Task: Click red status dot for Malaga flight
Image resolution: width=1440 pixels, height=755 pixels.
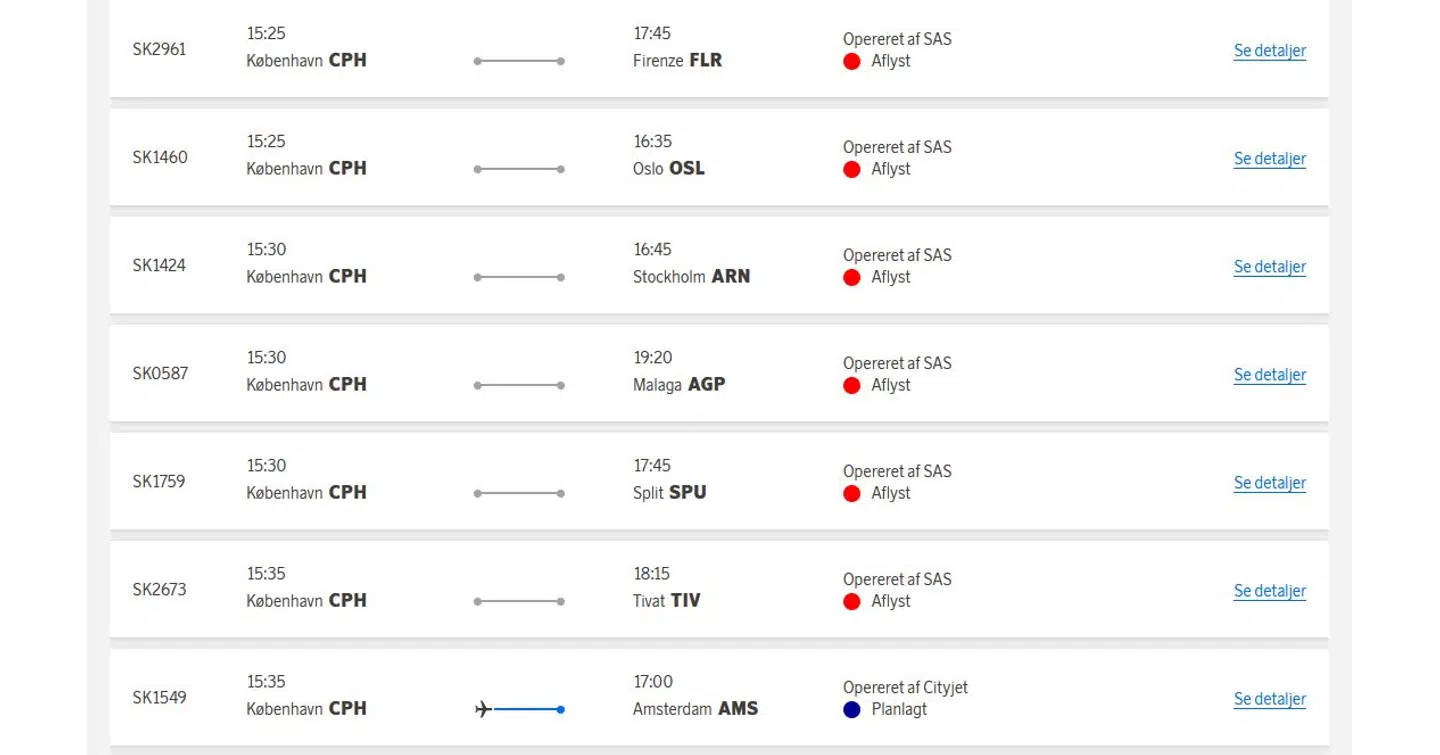Action: (852, 385)
